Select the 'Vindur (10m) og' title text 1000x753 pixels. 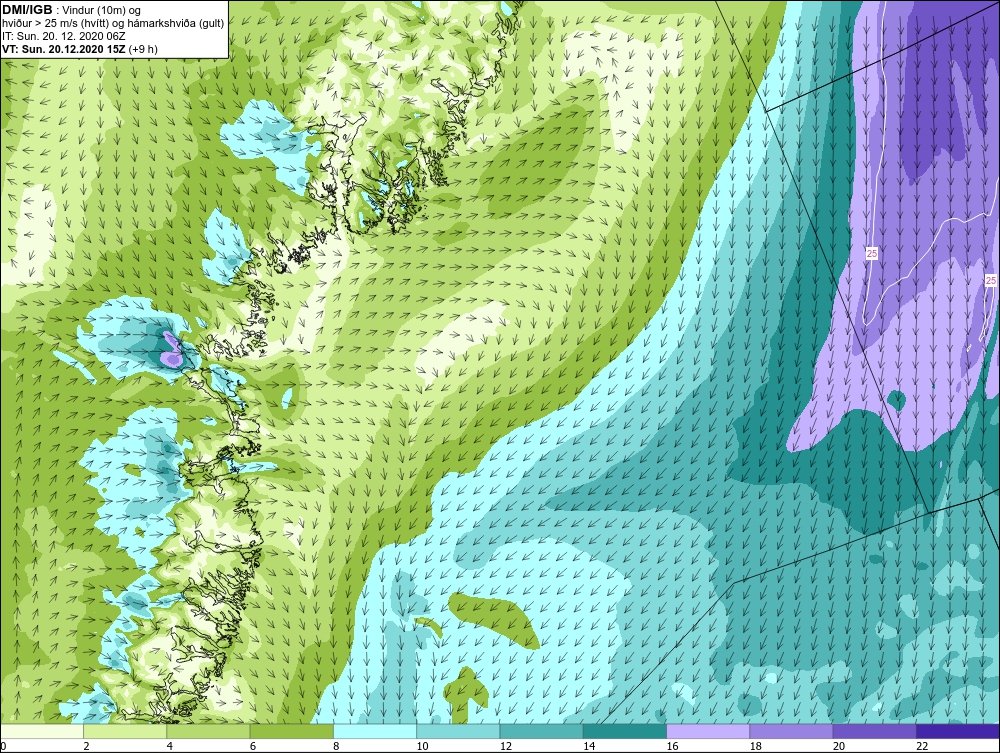tap(103, 10)
